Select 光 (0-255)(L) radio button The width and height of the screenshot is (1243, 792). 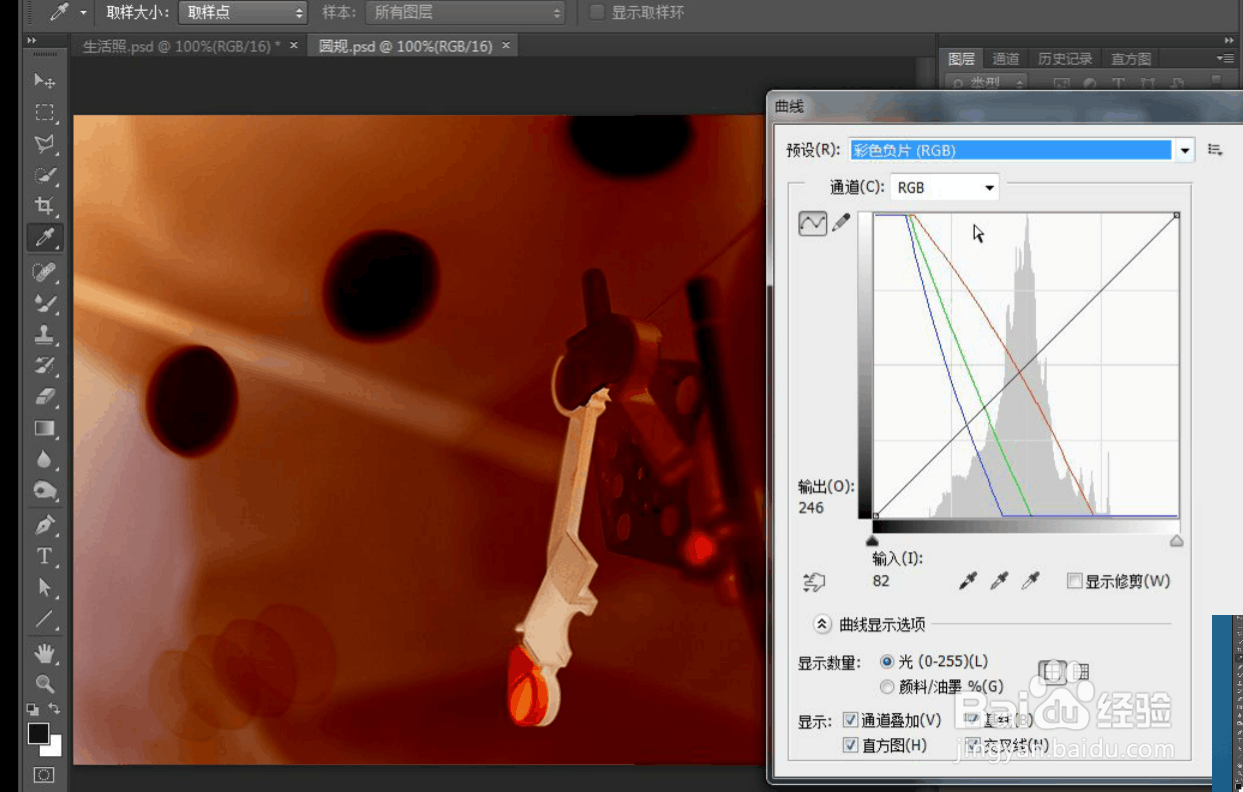click(887, 661)
